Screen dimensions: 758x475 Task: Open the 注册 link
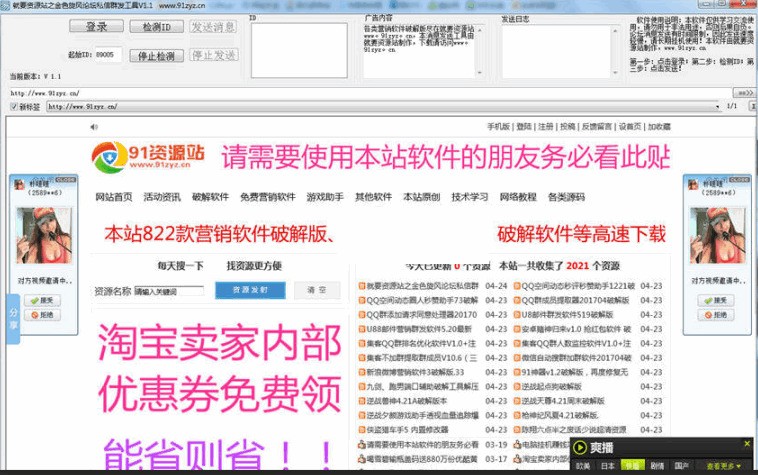pyautogui.click(x=545, y=127)
